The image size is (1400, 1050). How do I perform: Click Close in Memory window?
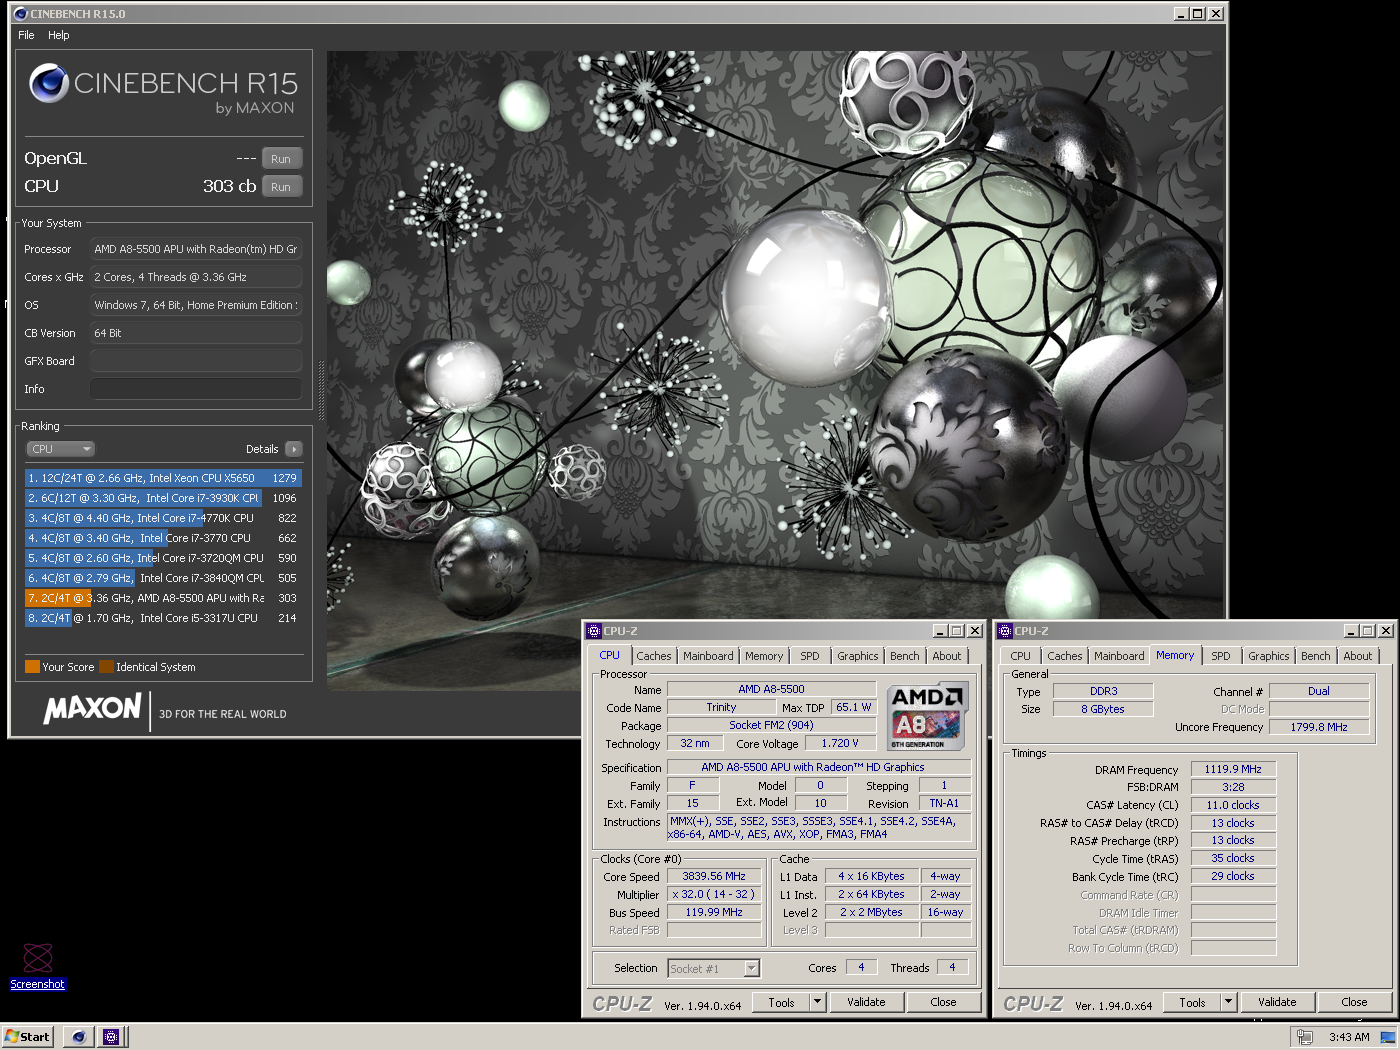(x=1354, y=1002)
